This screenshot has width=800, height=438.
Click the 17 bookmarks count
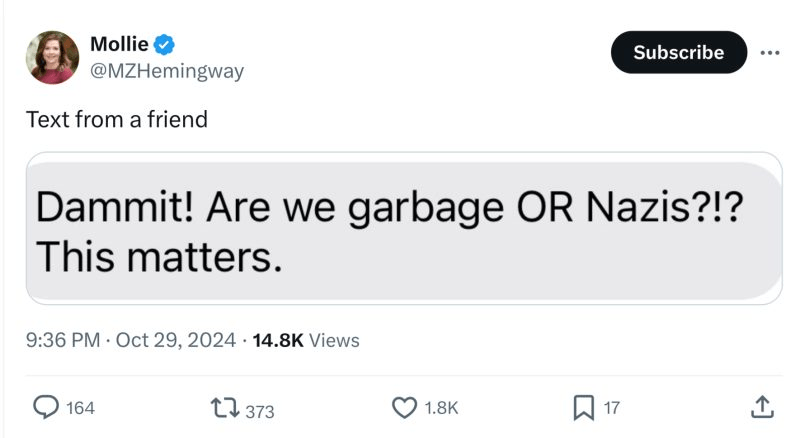pos(612,408)
